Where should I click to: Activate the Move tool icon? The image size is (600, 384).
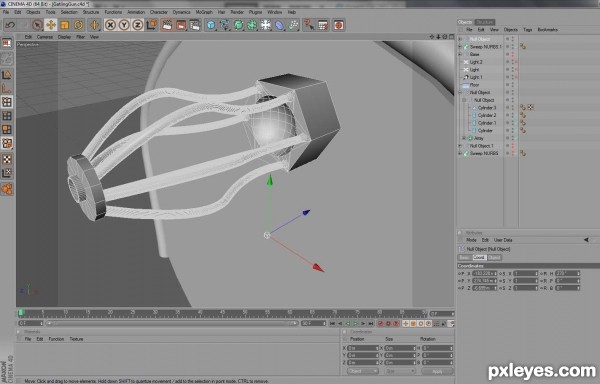pyautogui.click(x=51, y=25)
